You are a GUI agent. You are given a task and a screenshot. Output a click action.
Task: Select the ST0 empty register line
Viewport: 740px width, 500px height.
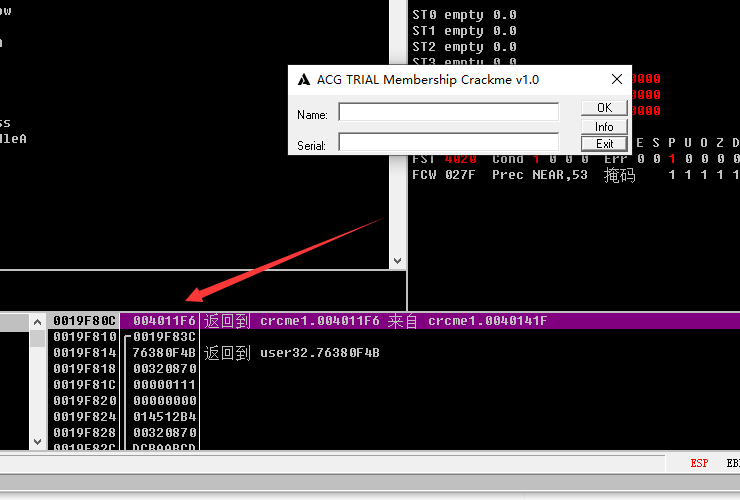pos(464,16)
